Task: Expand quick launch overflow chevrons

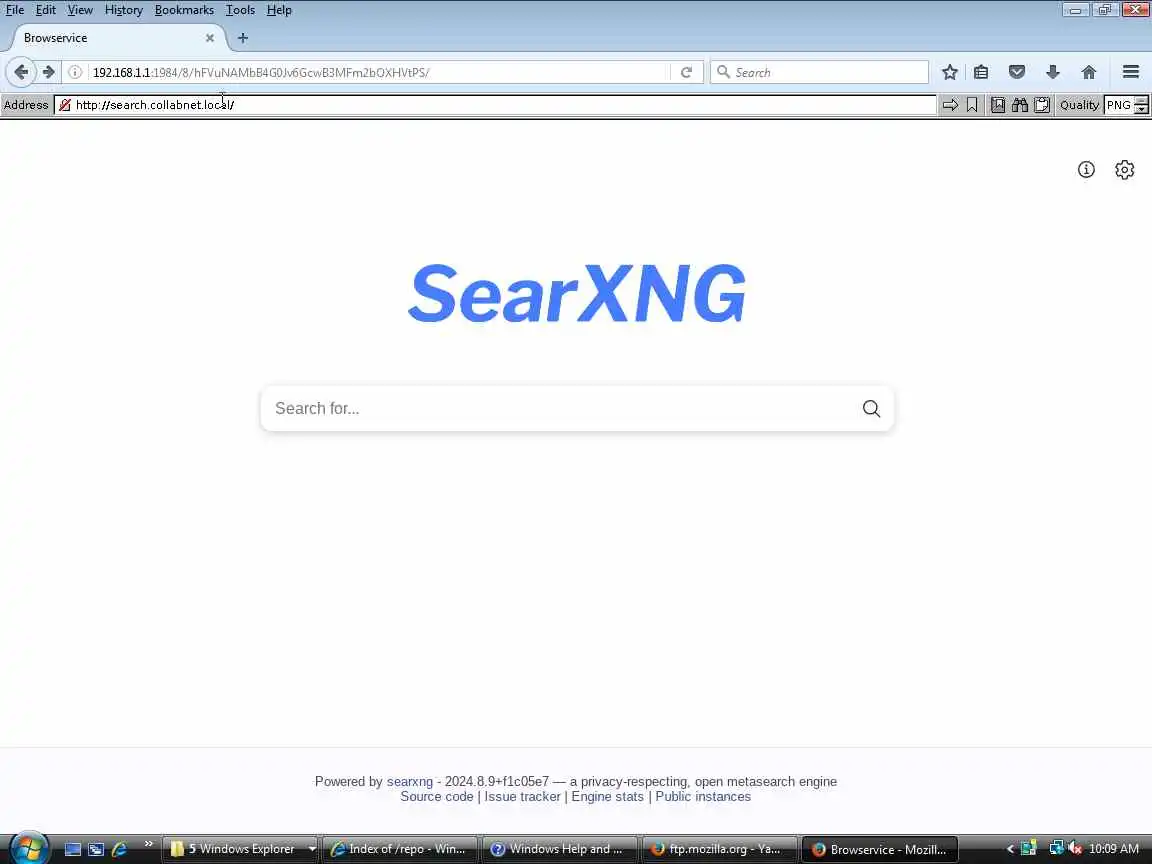Action: tap(148, 843)
